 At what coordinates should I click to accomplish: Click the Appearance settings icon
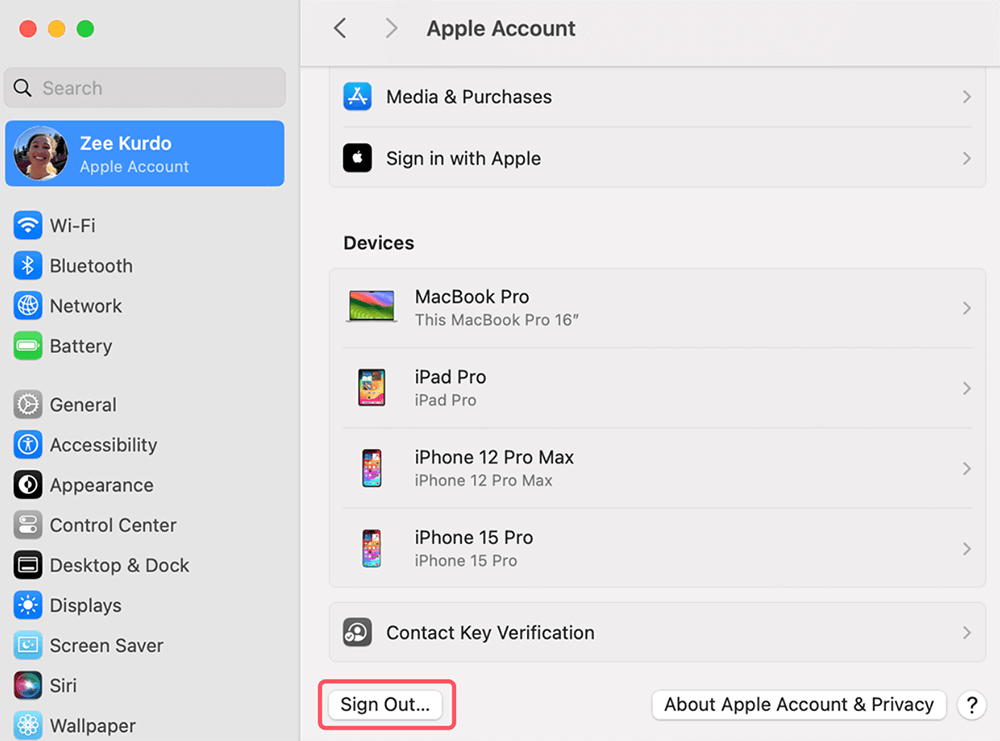click(x=27, y=484)
